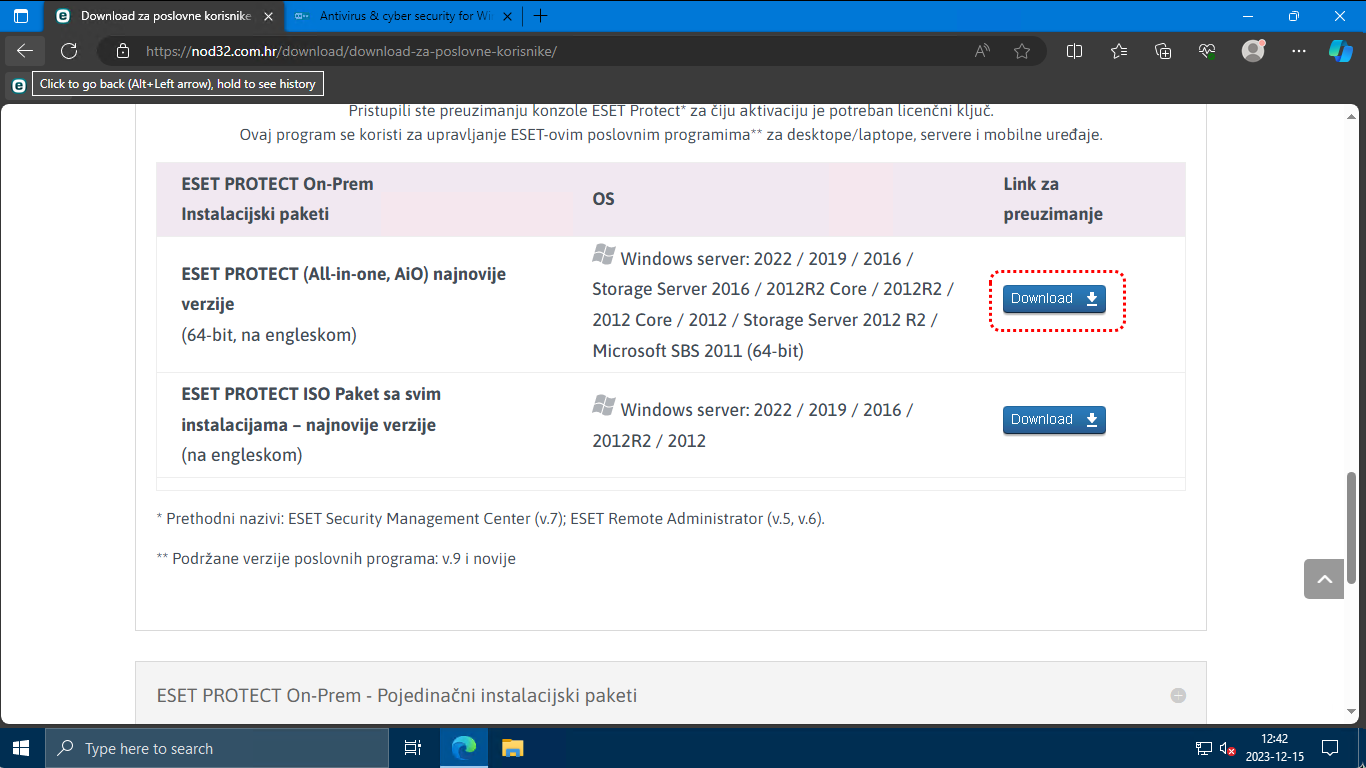
Task: Open the Read aloud tool
Action: 982,51
